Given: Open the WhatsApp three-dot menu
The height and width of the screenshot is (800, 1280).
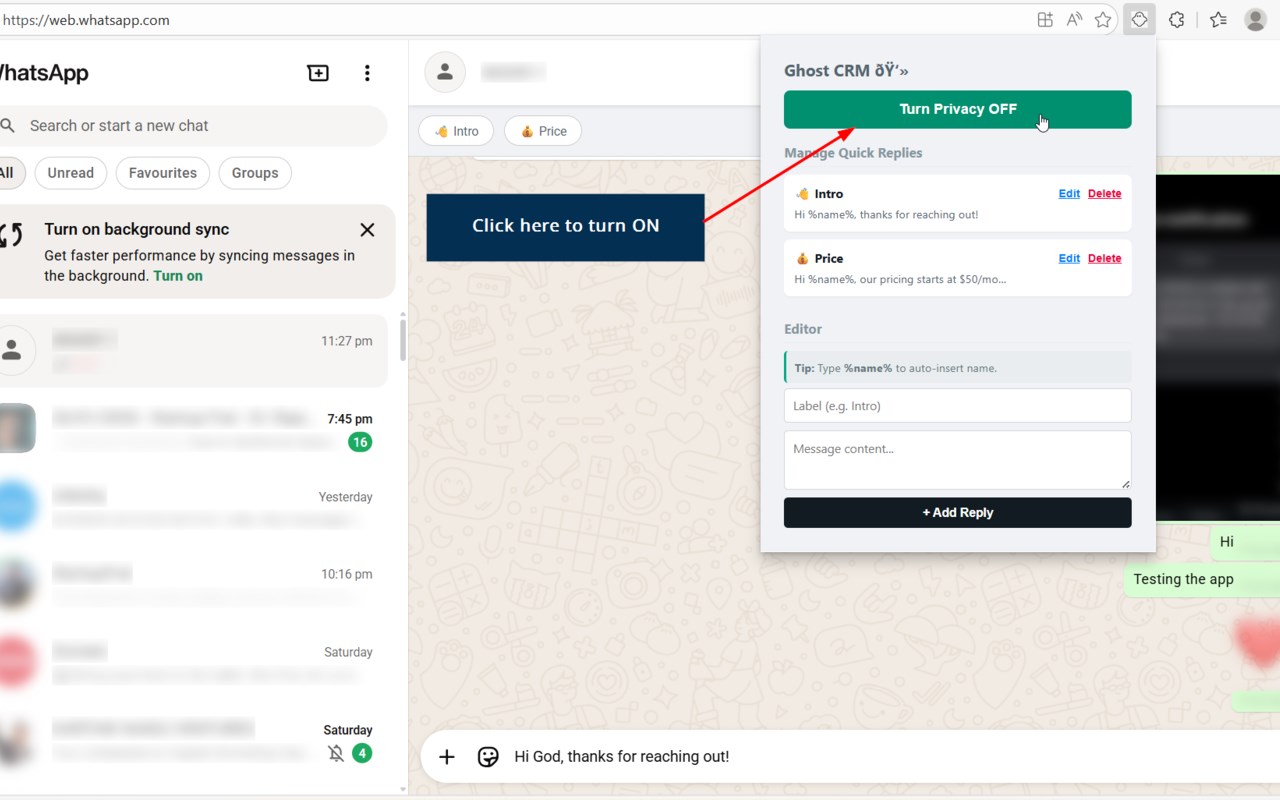Looking at the screenshot, I should [367, 73].
